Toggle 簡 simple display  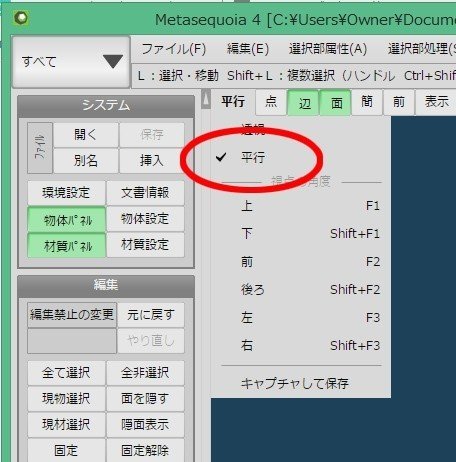[x=367, y=102]
